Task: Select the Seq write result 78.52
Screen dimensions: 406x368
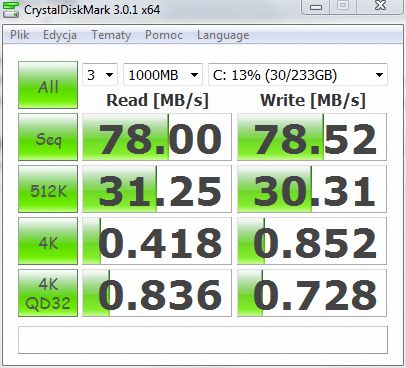Action: click(x=312, y=137)
